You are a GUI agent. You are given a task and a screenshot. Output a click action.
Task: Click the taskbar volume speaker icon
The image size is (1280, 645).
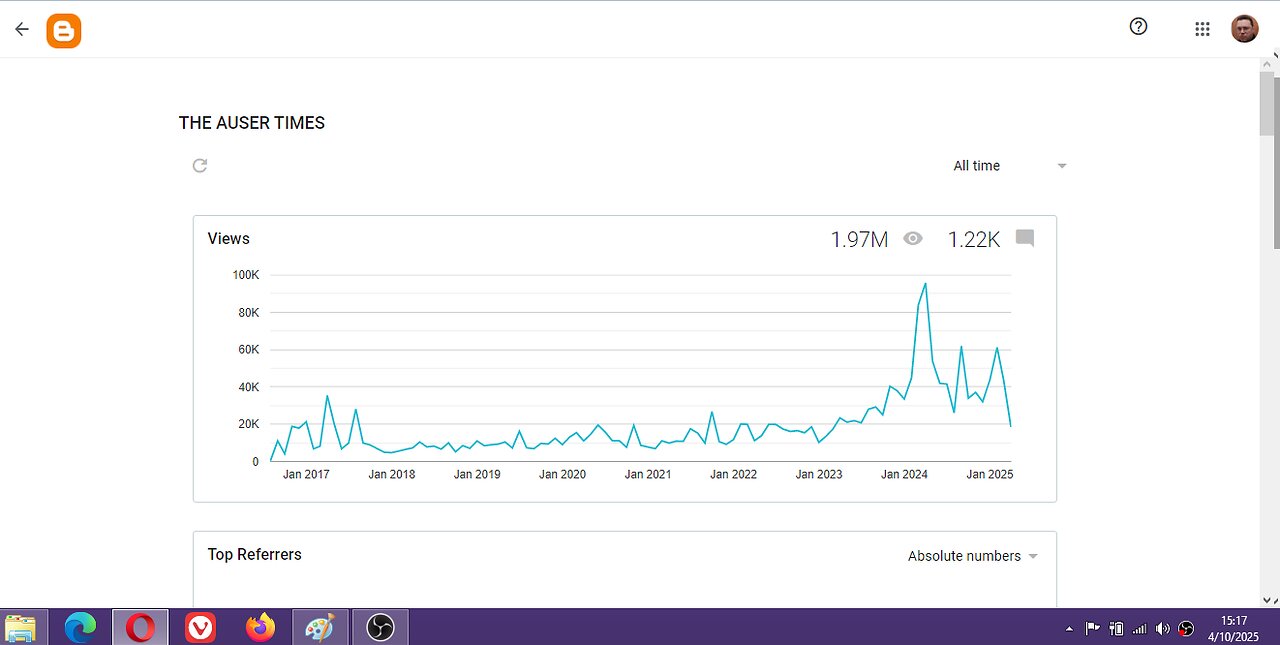(1162, 629)
